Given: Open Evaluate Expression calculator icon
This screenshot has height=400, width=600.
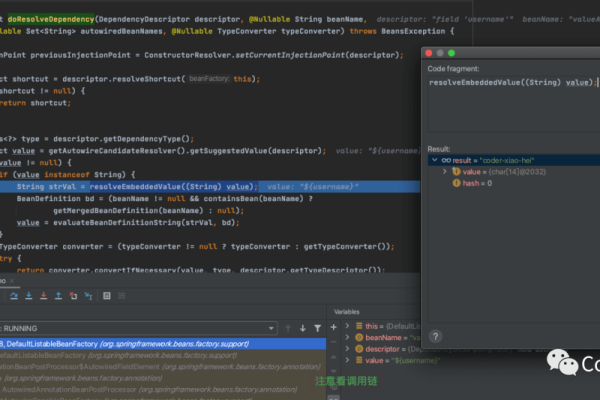Looking at the screenshot, I should (x=107, y=296).
